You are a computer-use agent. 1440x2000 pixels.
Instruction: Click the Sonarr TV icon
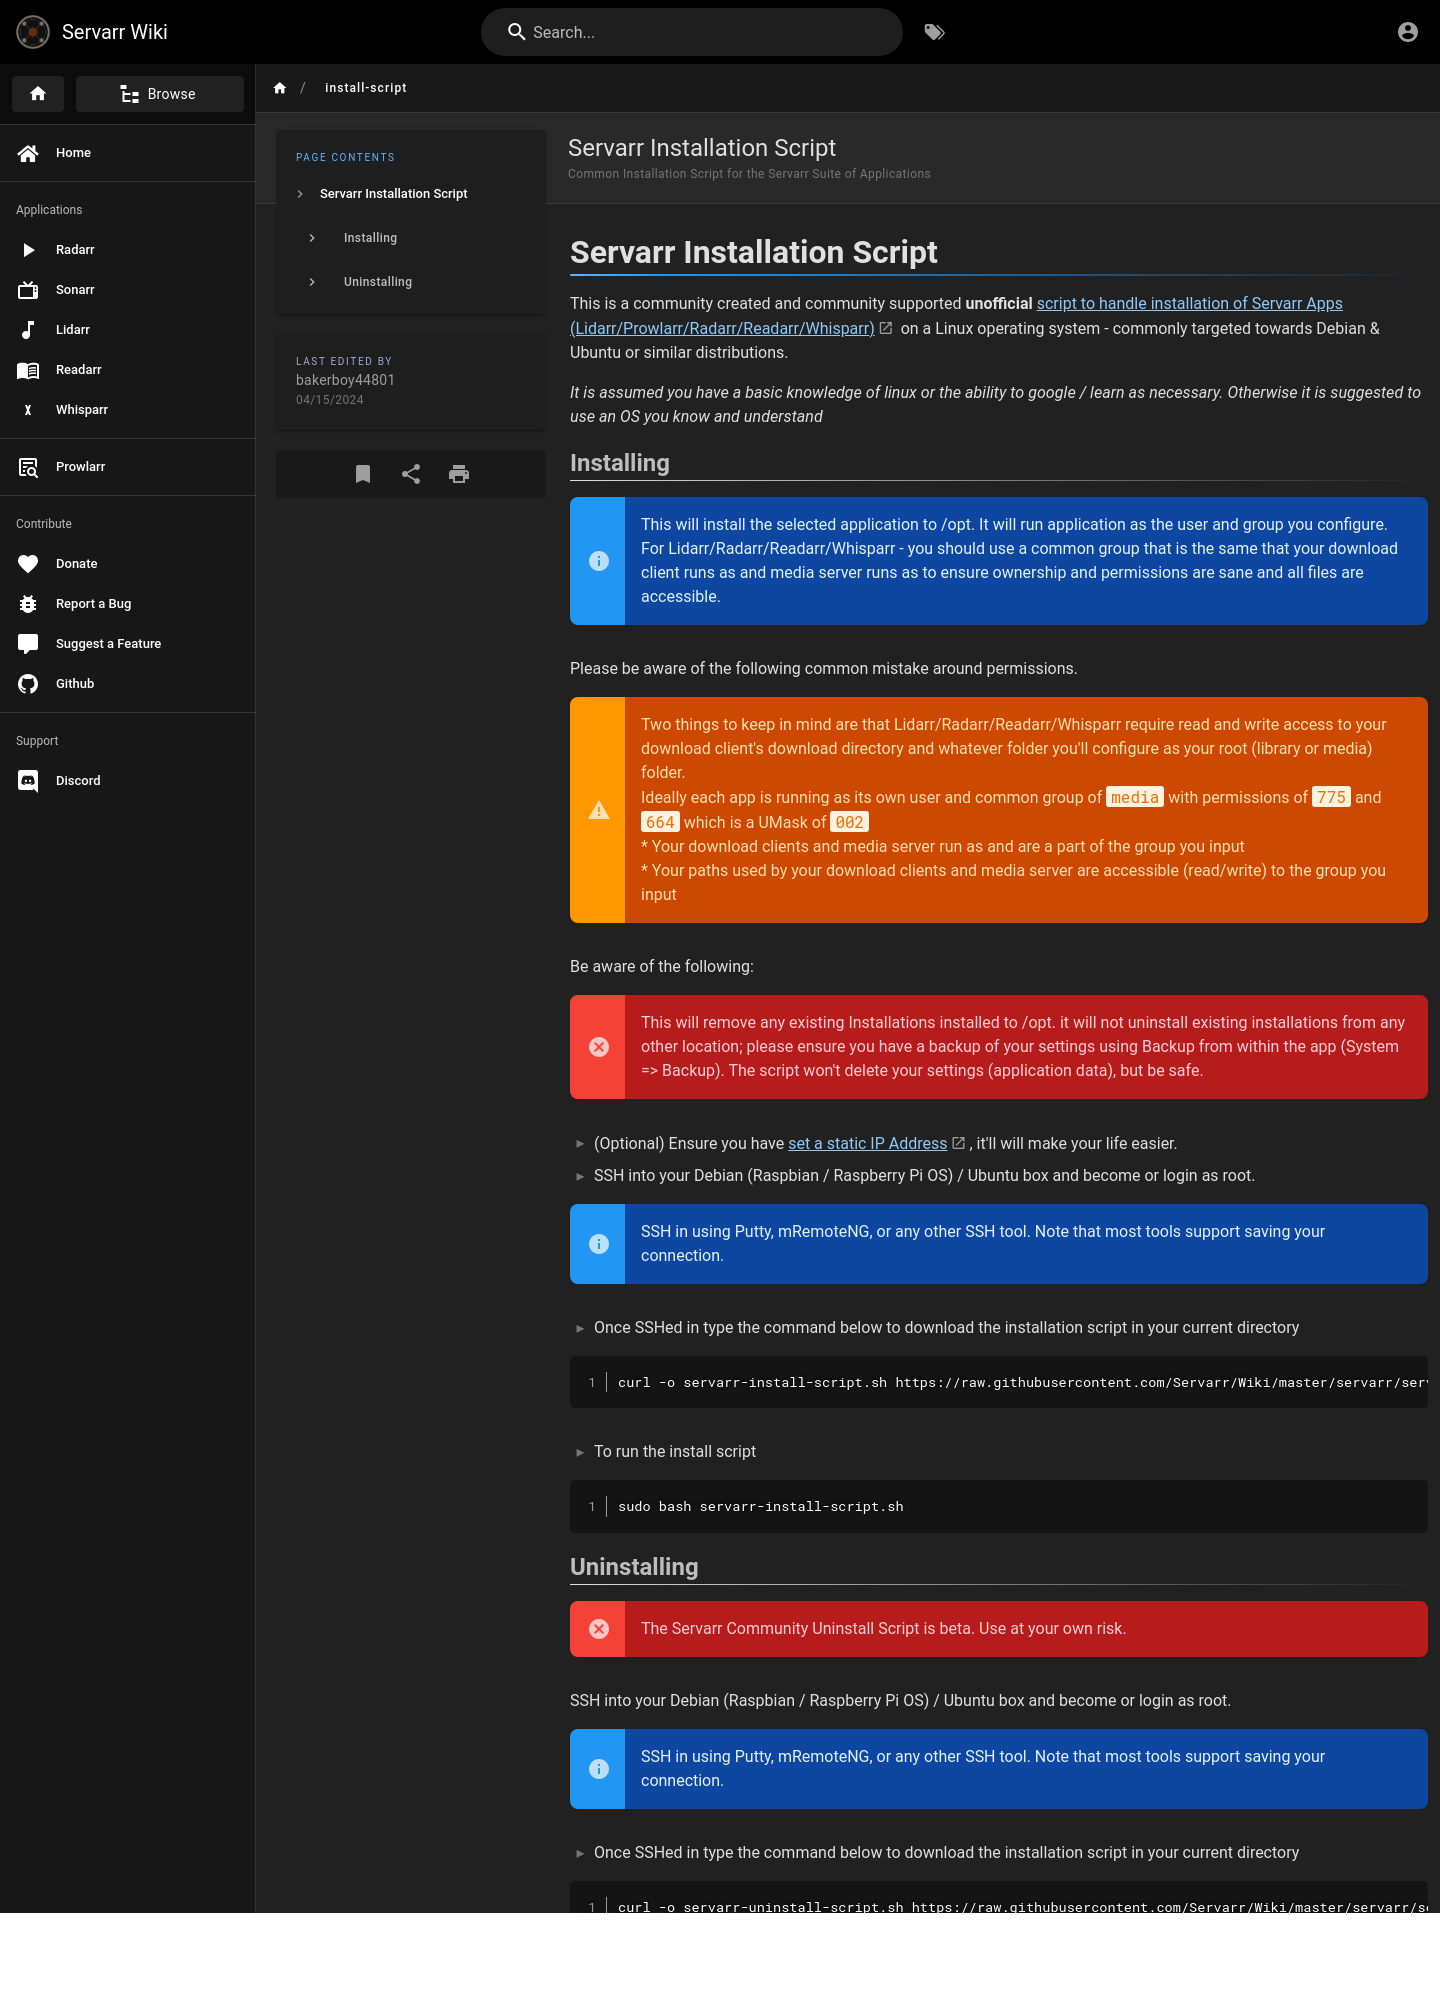point(28,290)
